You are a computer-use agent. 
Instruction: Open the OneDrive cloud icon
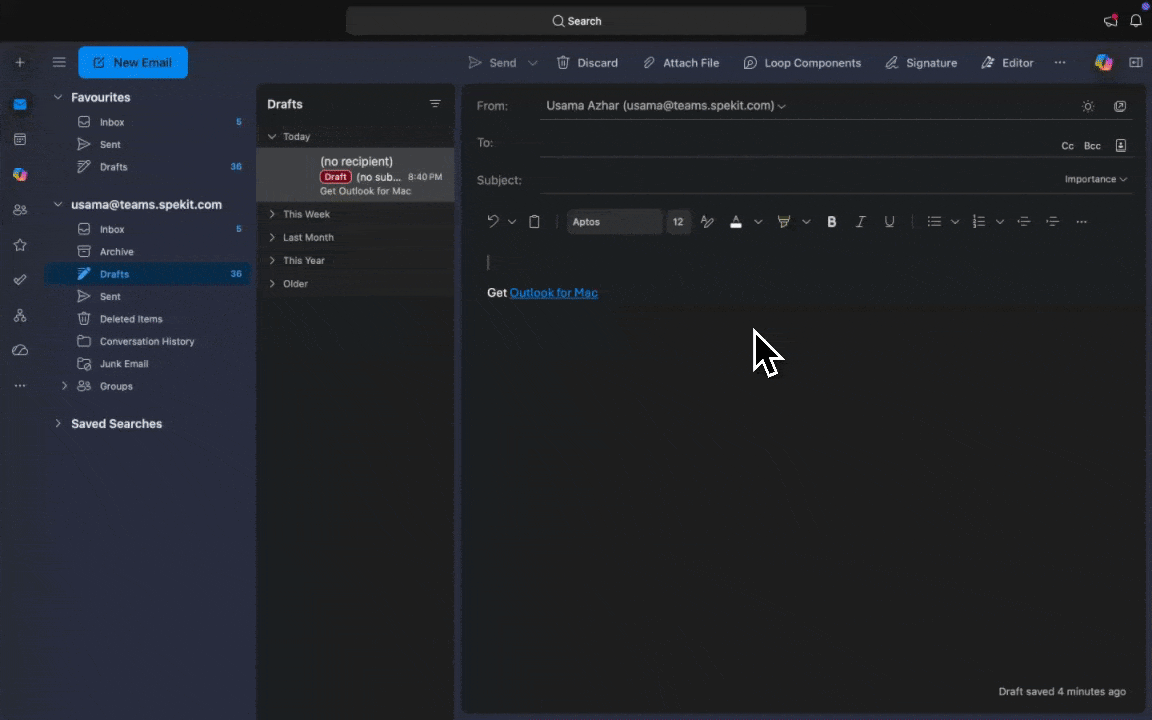(x=20, y=350)
